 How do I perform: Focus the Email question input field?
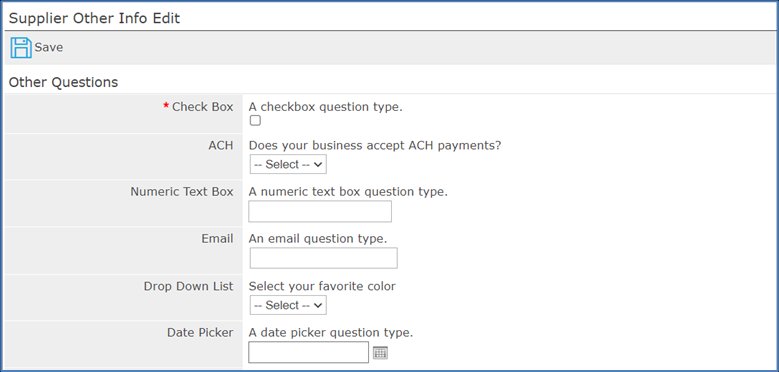tap(323, 258)
